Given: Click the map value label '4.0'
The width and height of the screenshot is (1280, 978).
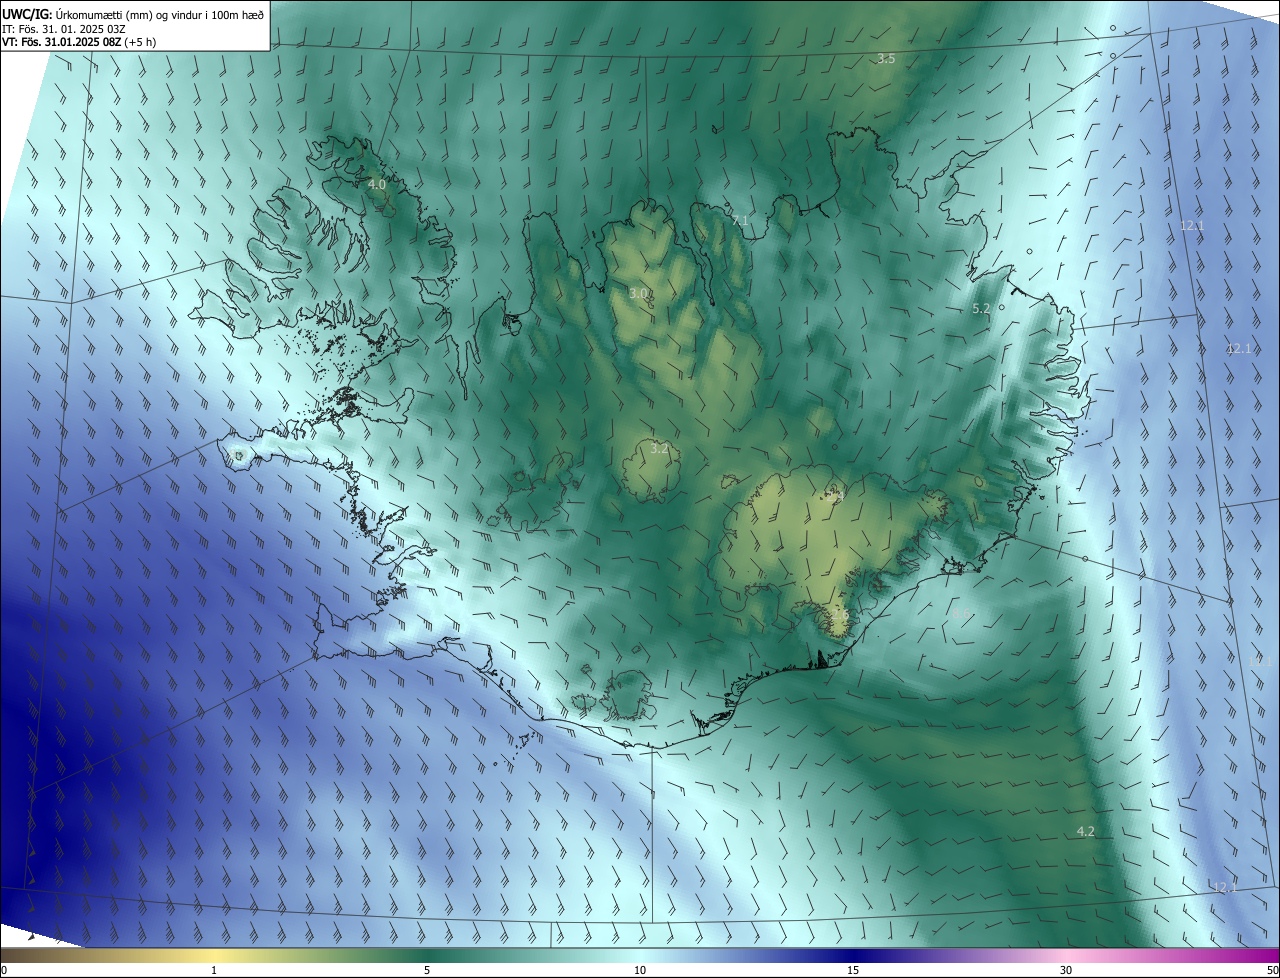Looking at the screenshot, I should coord(377,184).
